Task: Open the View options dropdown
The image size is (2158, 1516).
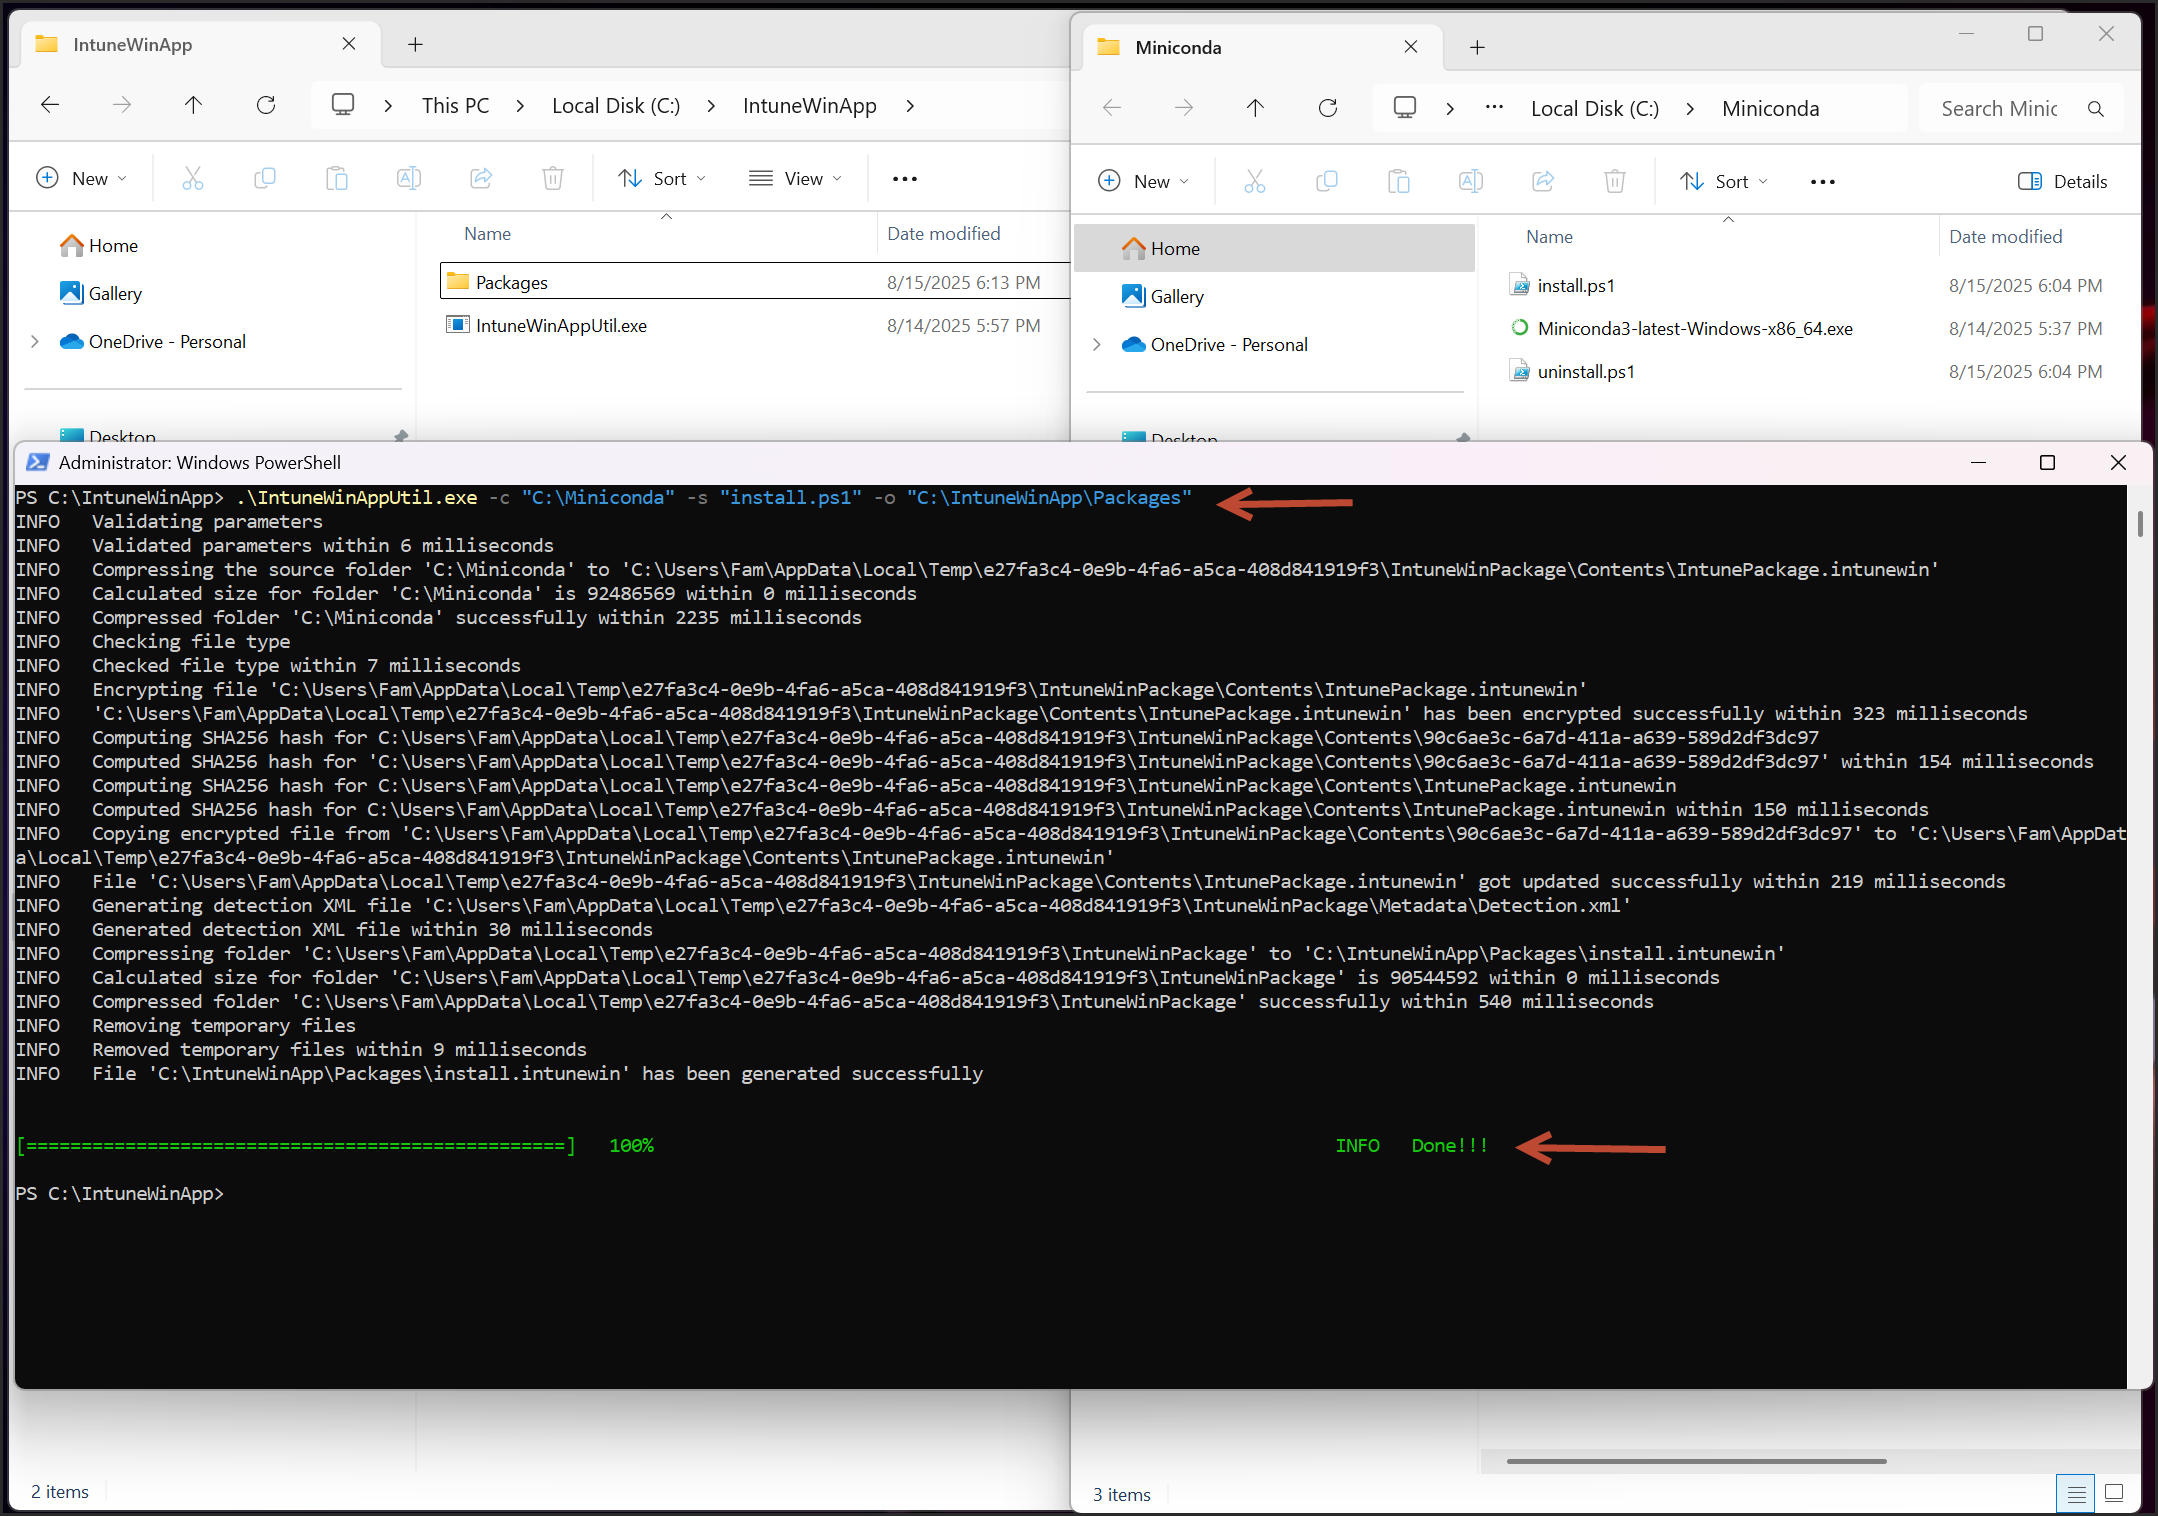Action: coord(796,178)
